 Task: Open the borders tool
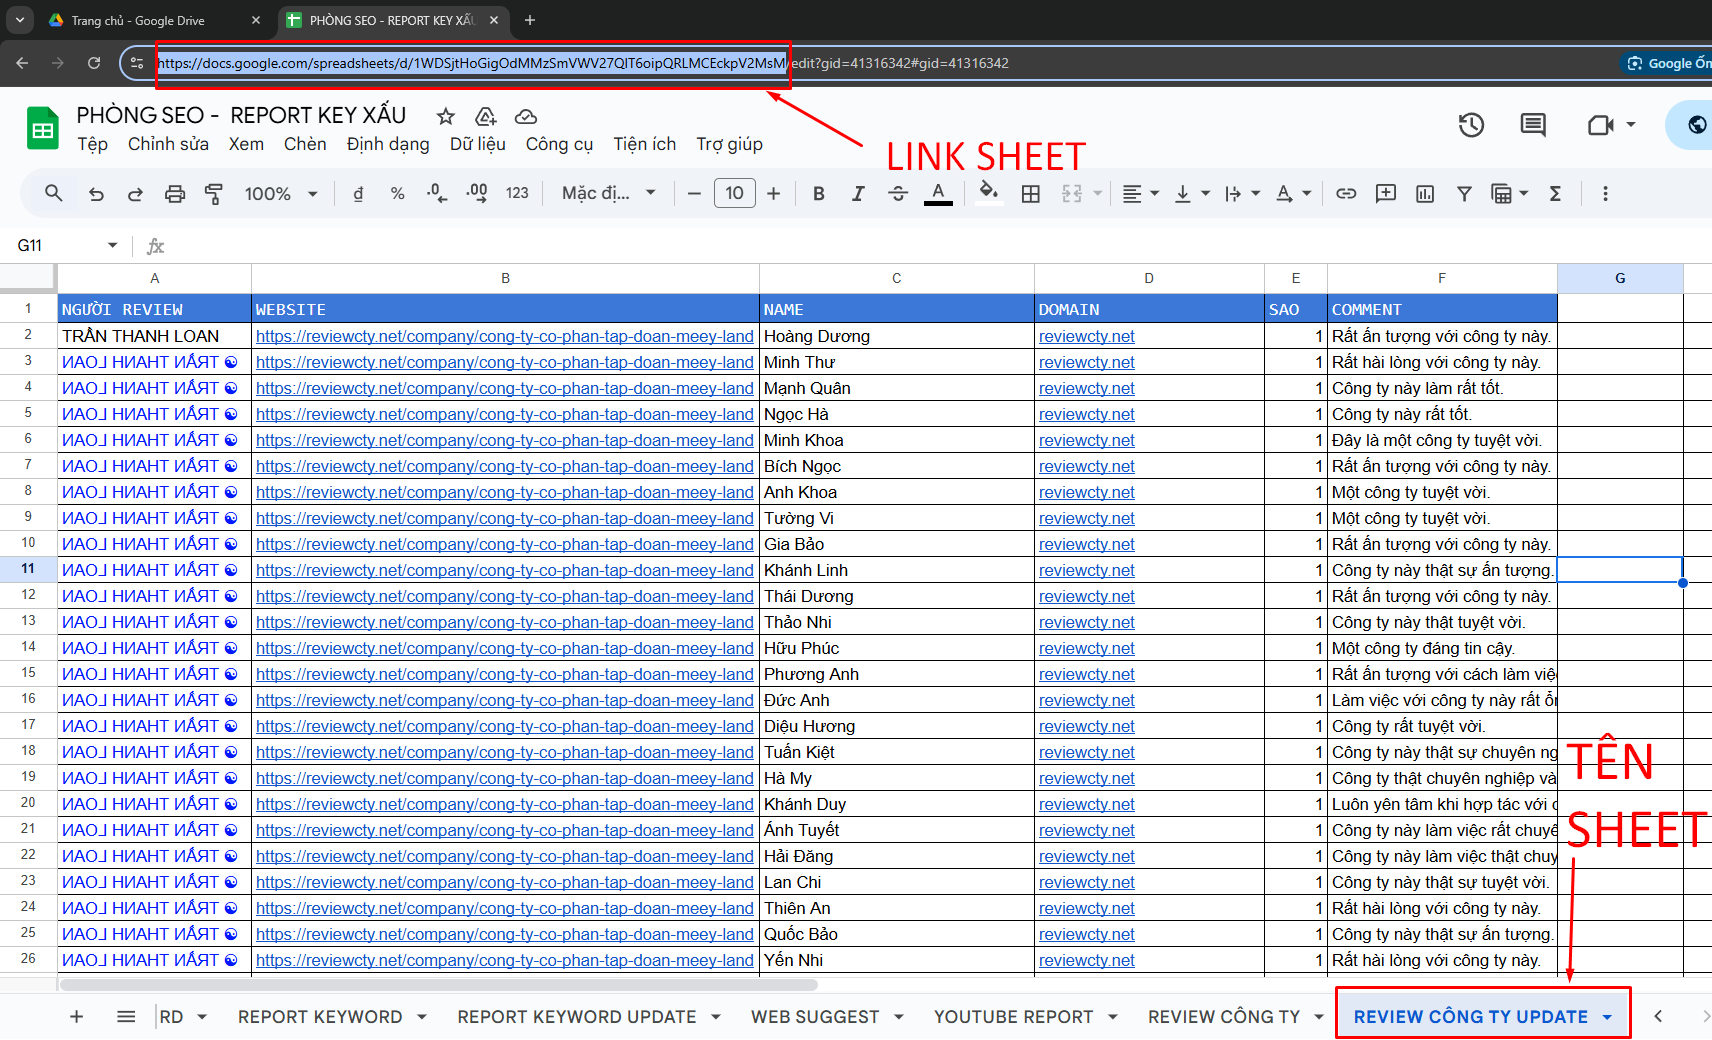1031,193
